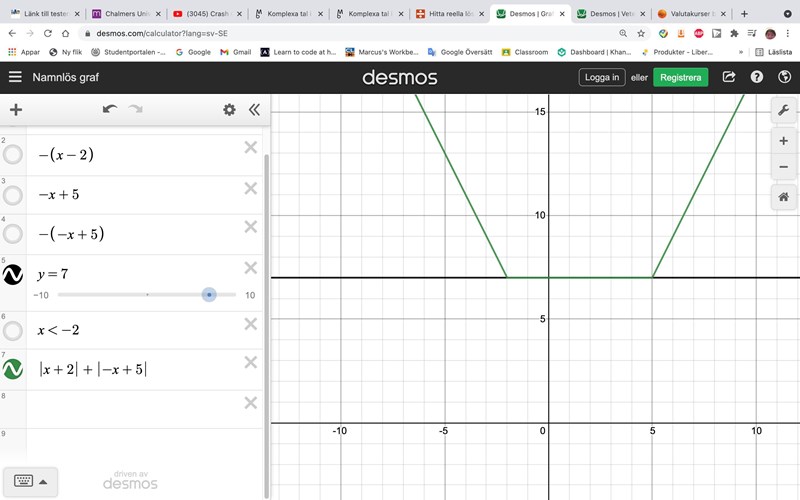This screenshot has width=800, height=500.
Task: Click the add expression plus icon
Action: click(x=15, y=110)
